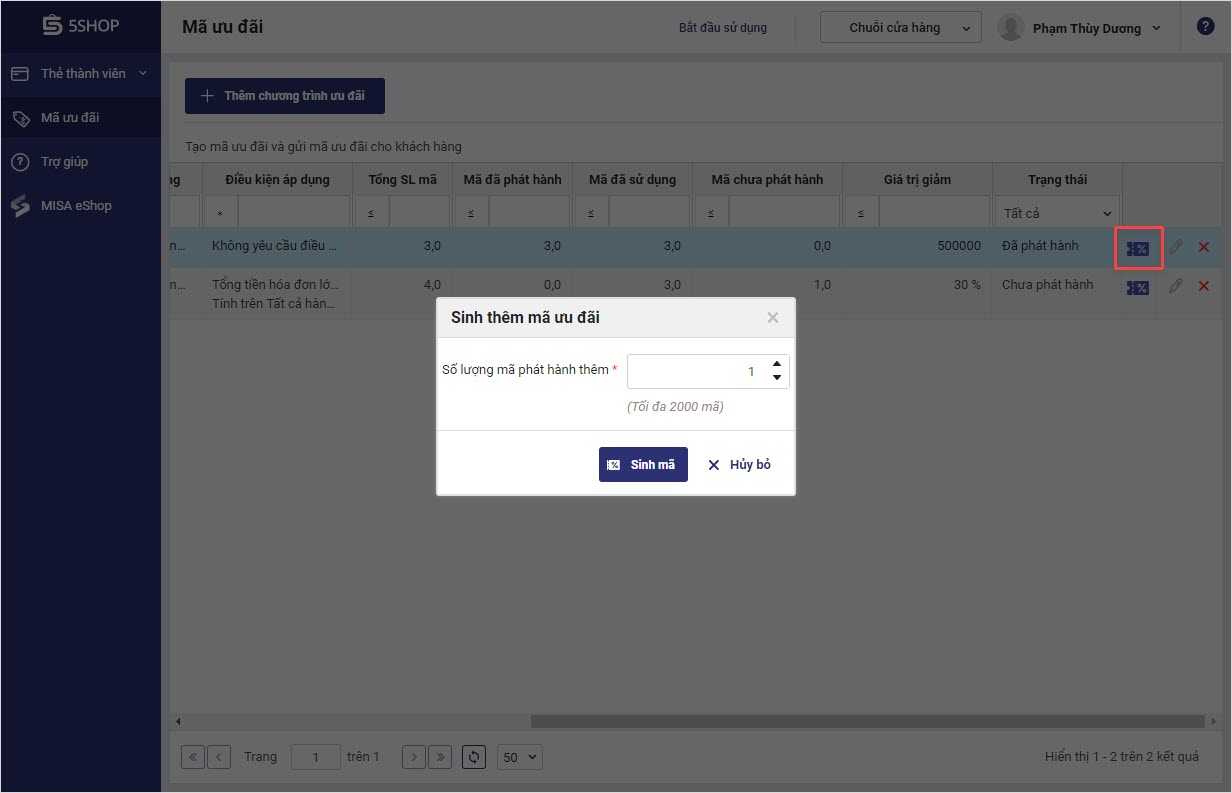Open Điều kiện áp dụng filter operator

click(220, 213)
